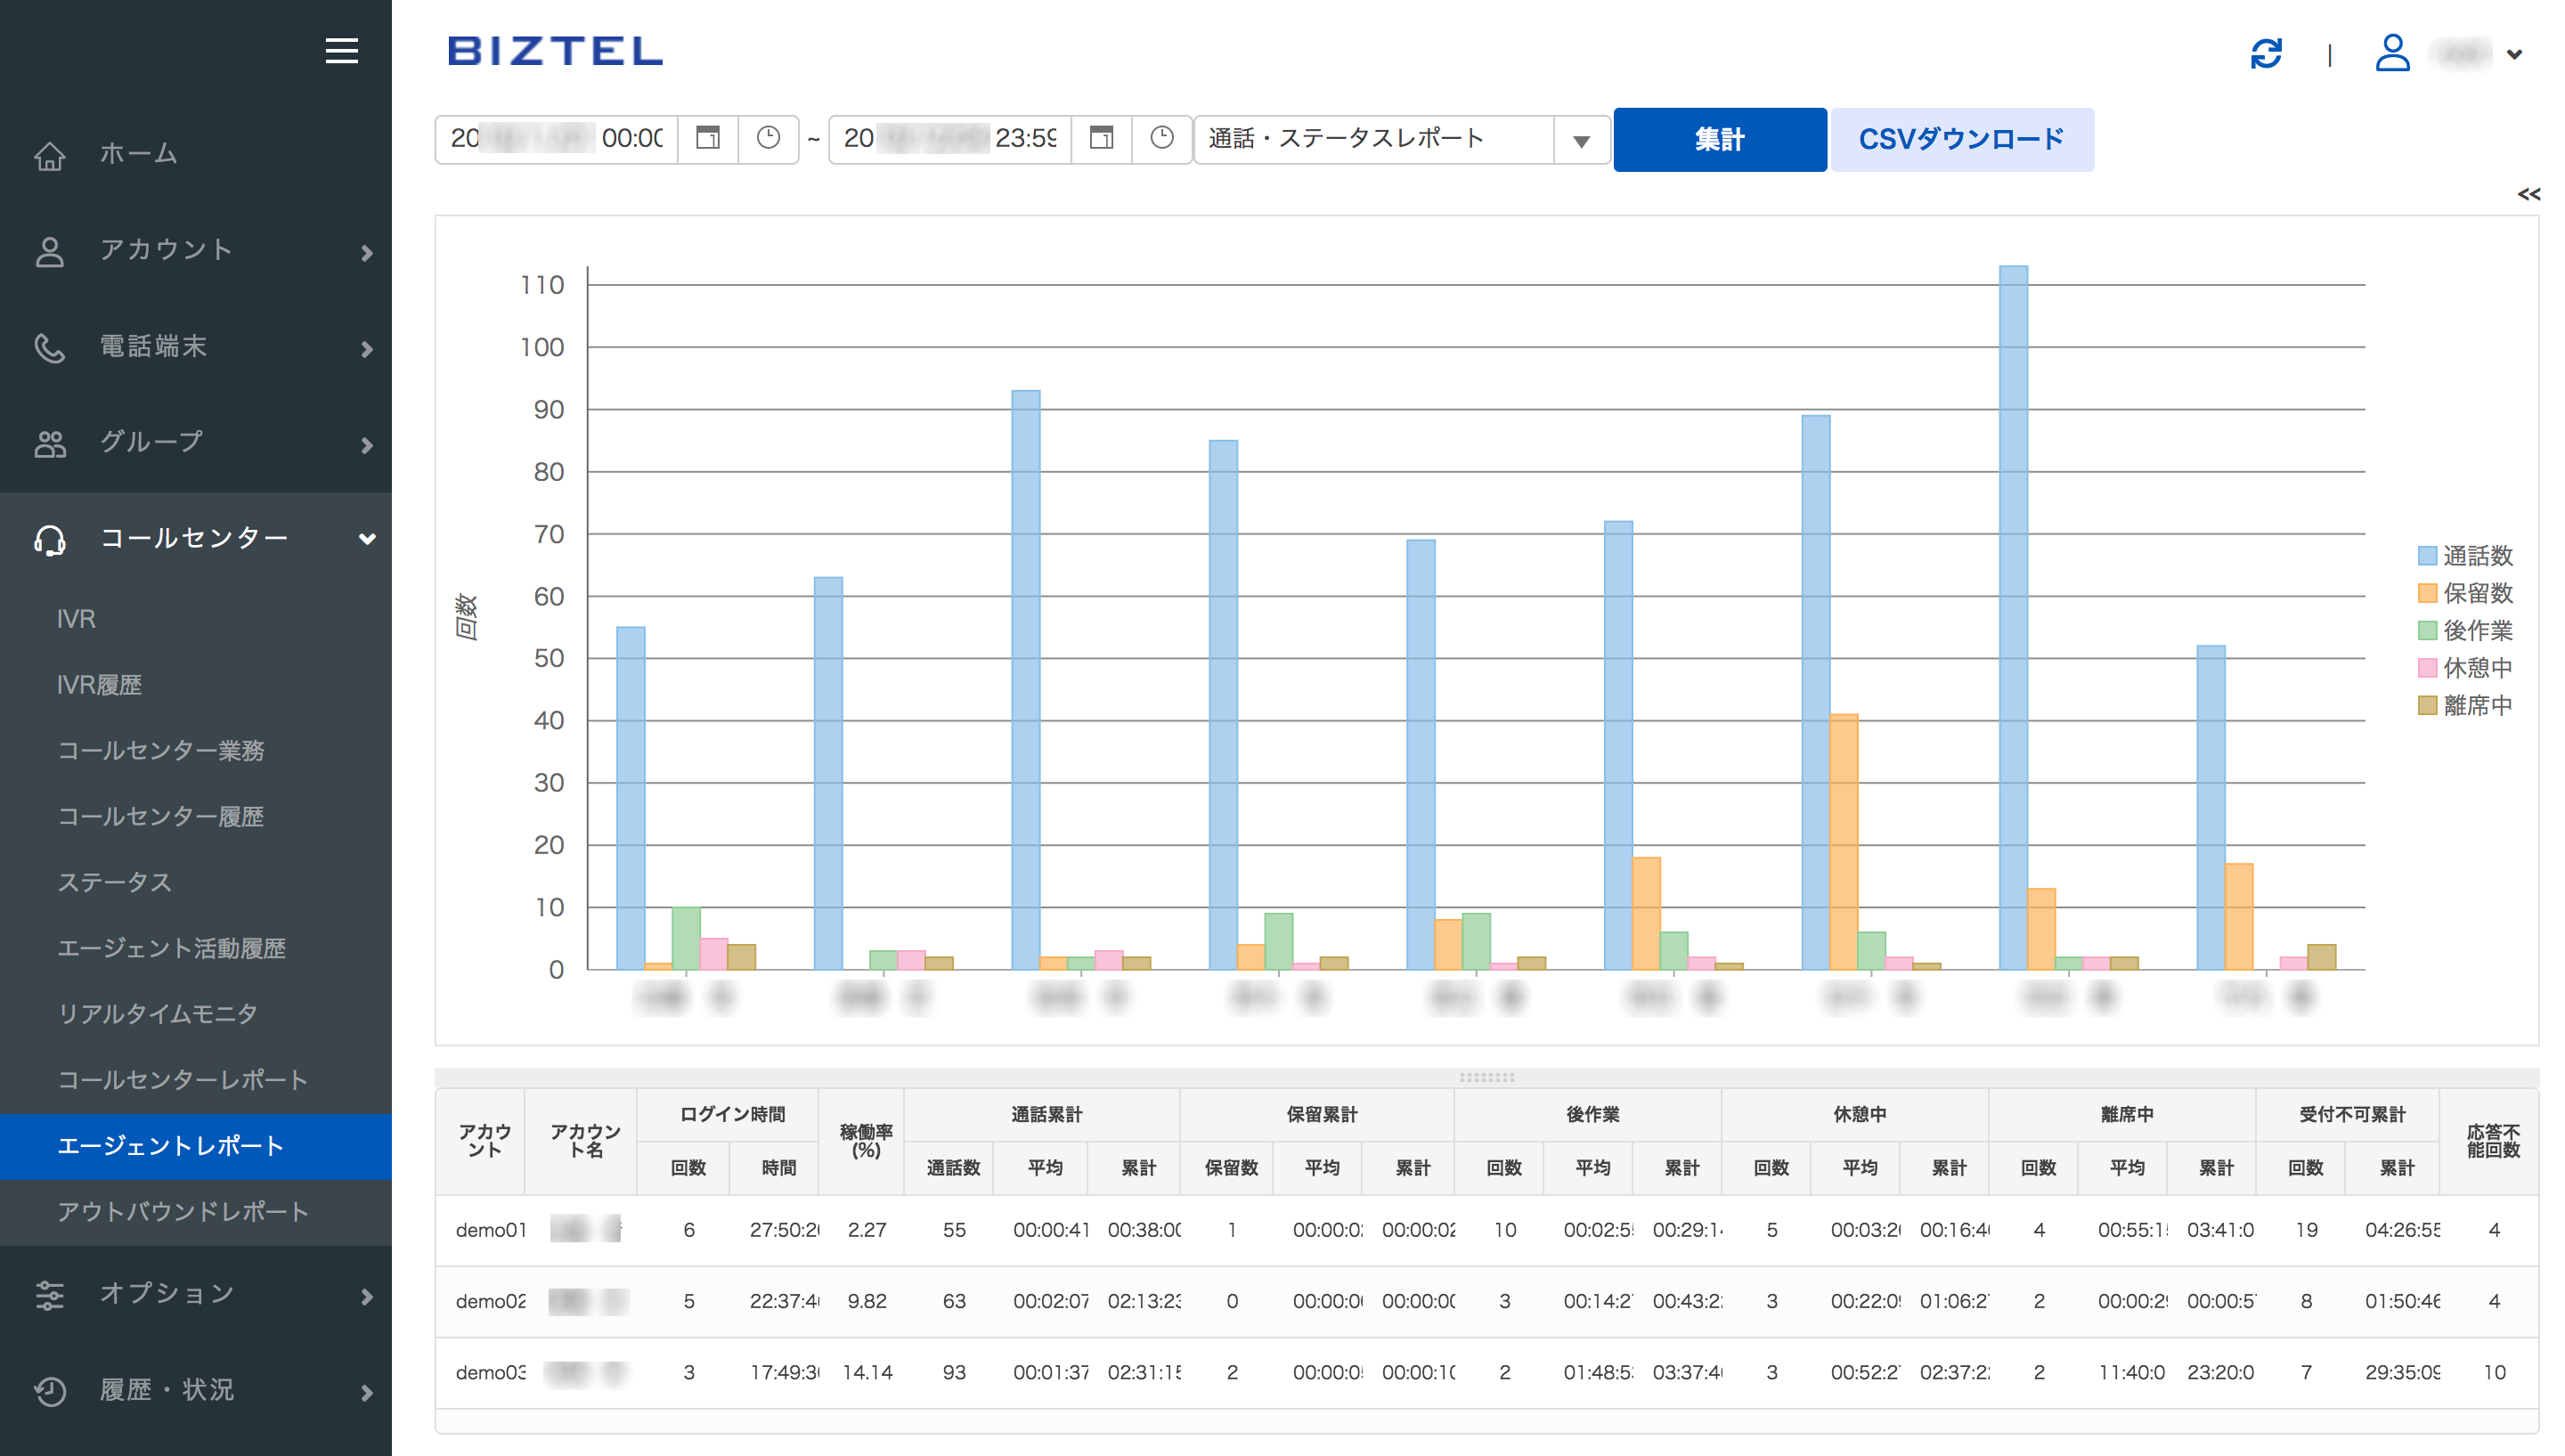Open the end date calendar picker
The image size is (2565, 1456).
[1101, 138]
